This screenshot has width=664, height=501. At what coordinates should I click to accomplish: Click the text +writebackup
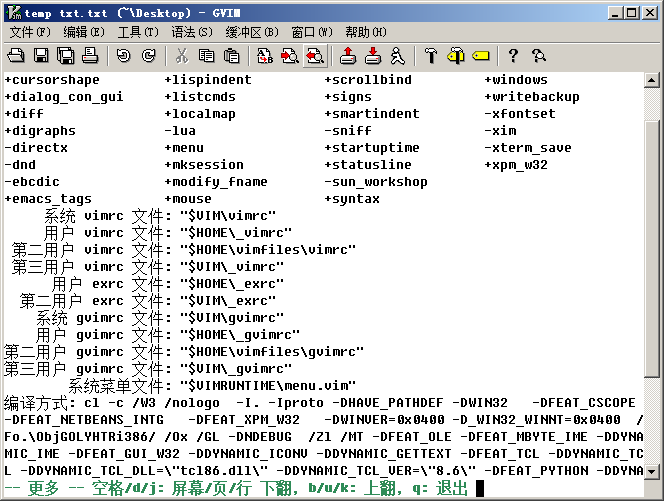click(x=532, y=97)
